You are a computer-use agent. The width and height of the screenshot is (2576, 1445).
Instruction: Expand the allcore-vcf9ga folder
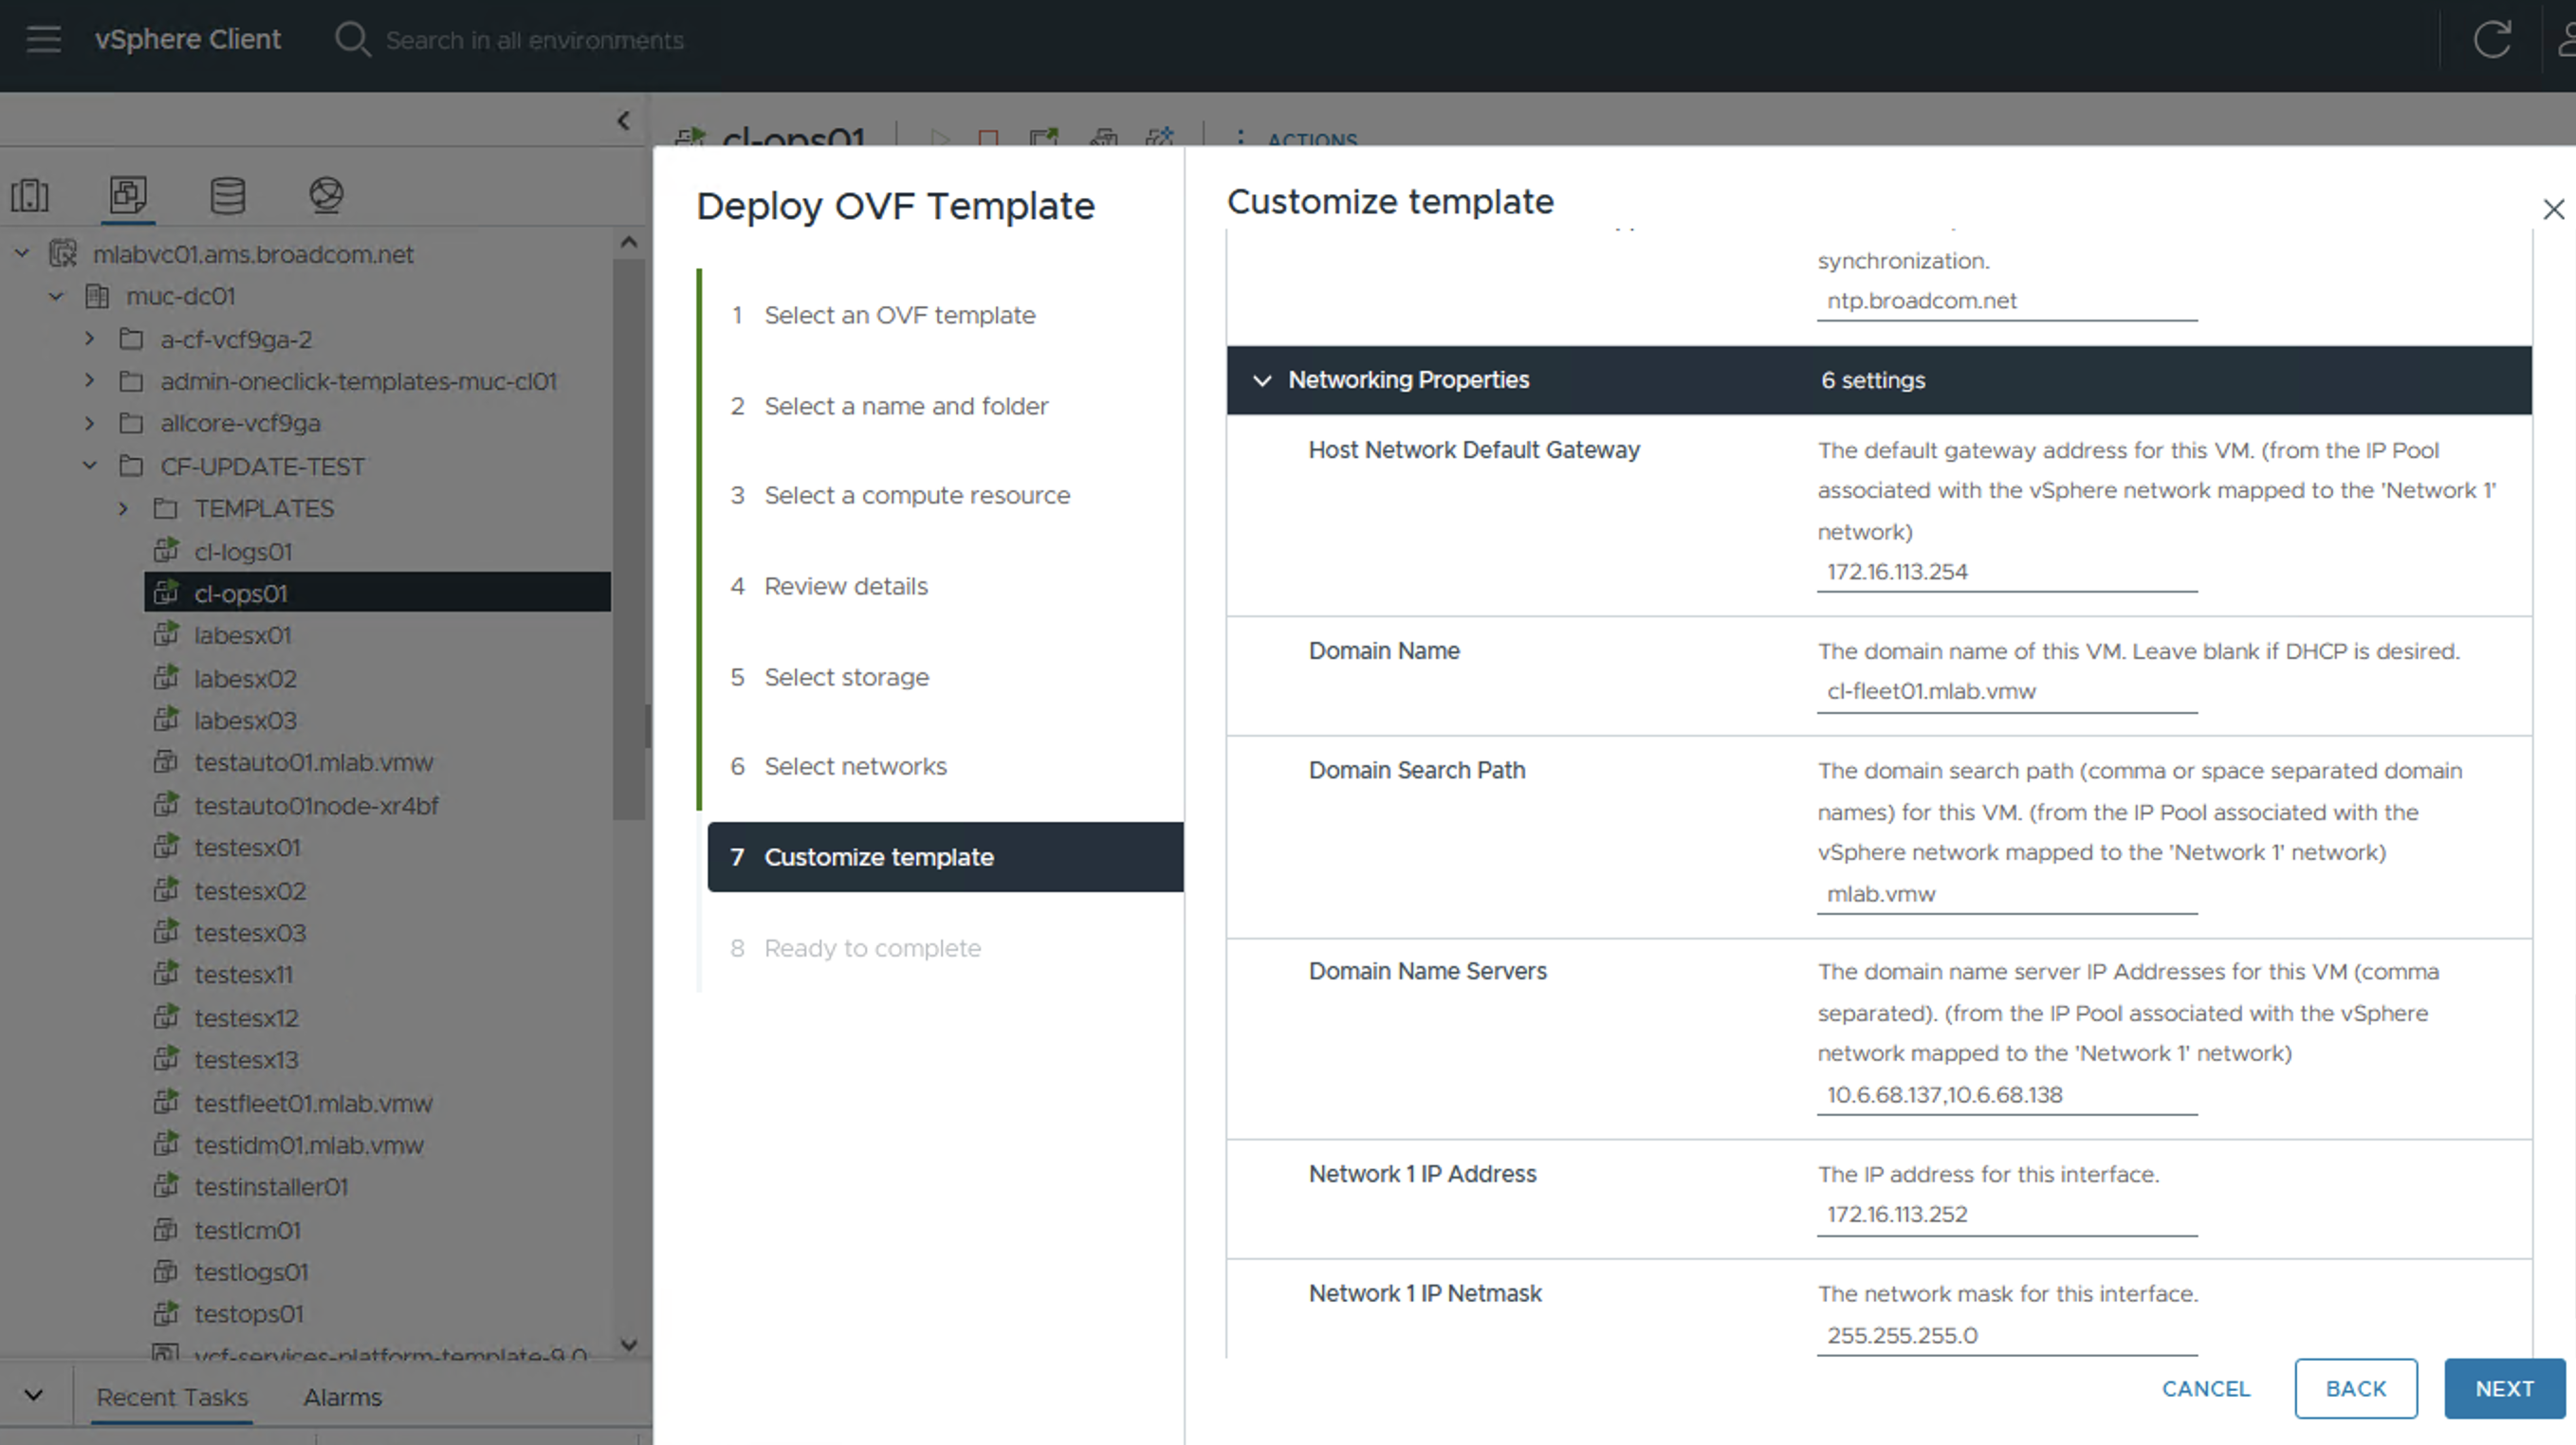point(90,423)
